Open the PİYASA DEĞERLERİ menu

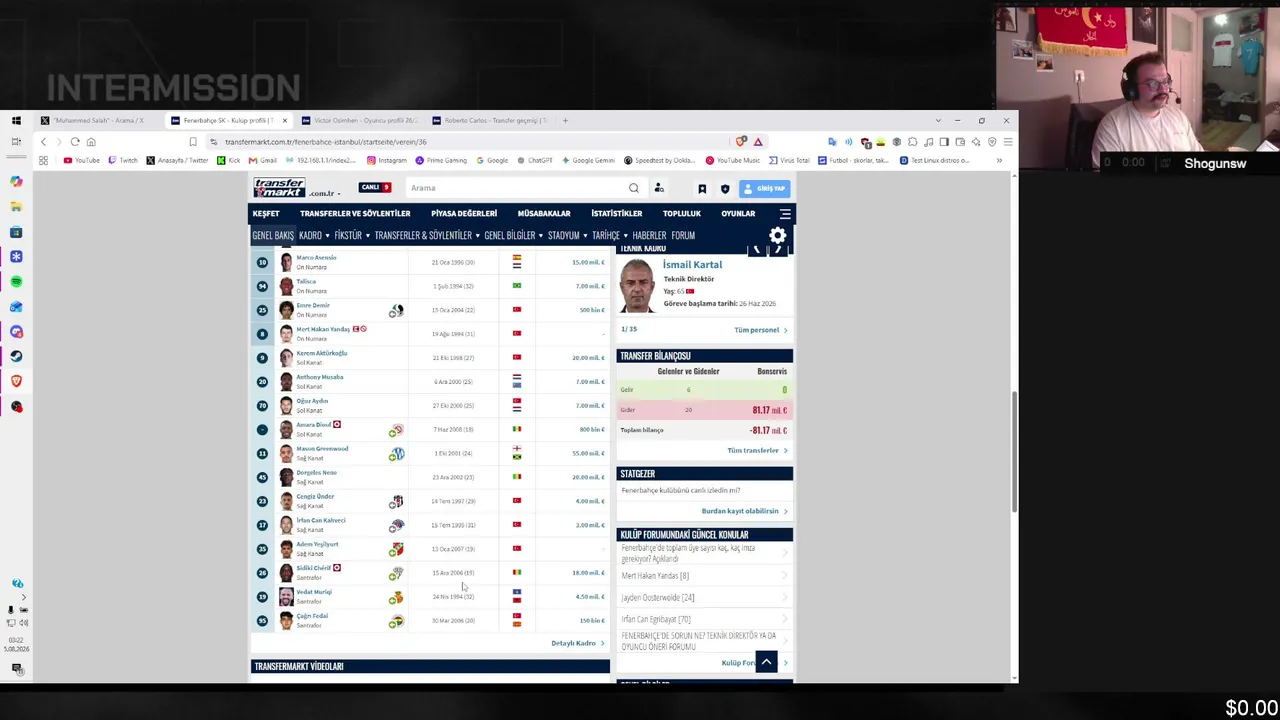(464, 214)
